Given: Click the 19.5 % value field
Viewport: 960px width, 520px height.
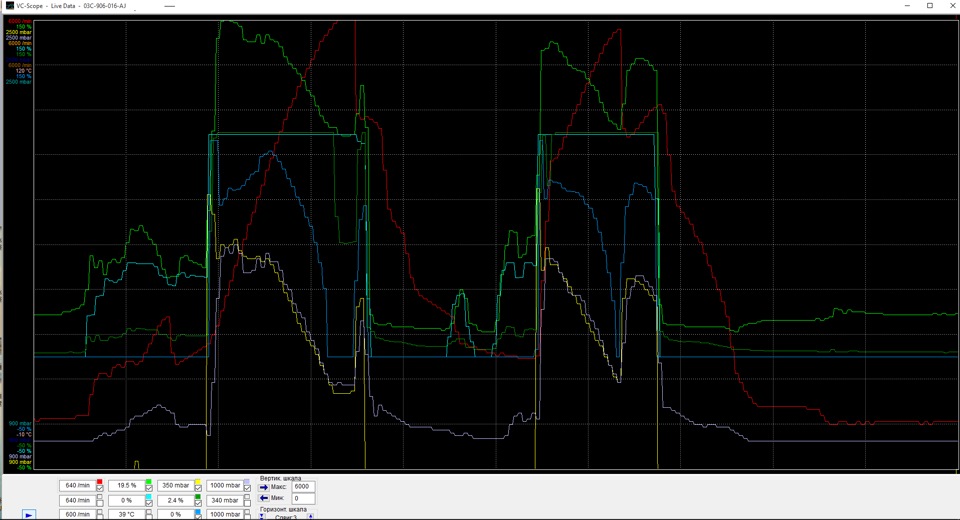Looking at the screenshot, I should click(127, 486).
